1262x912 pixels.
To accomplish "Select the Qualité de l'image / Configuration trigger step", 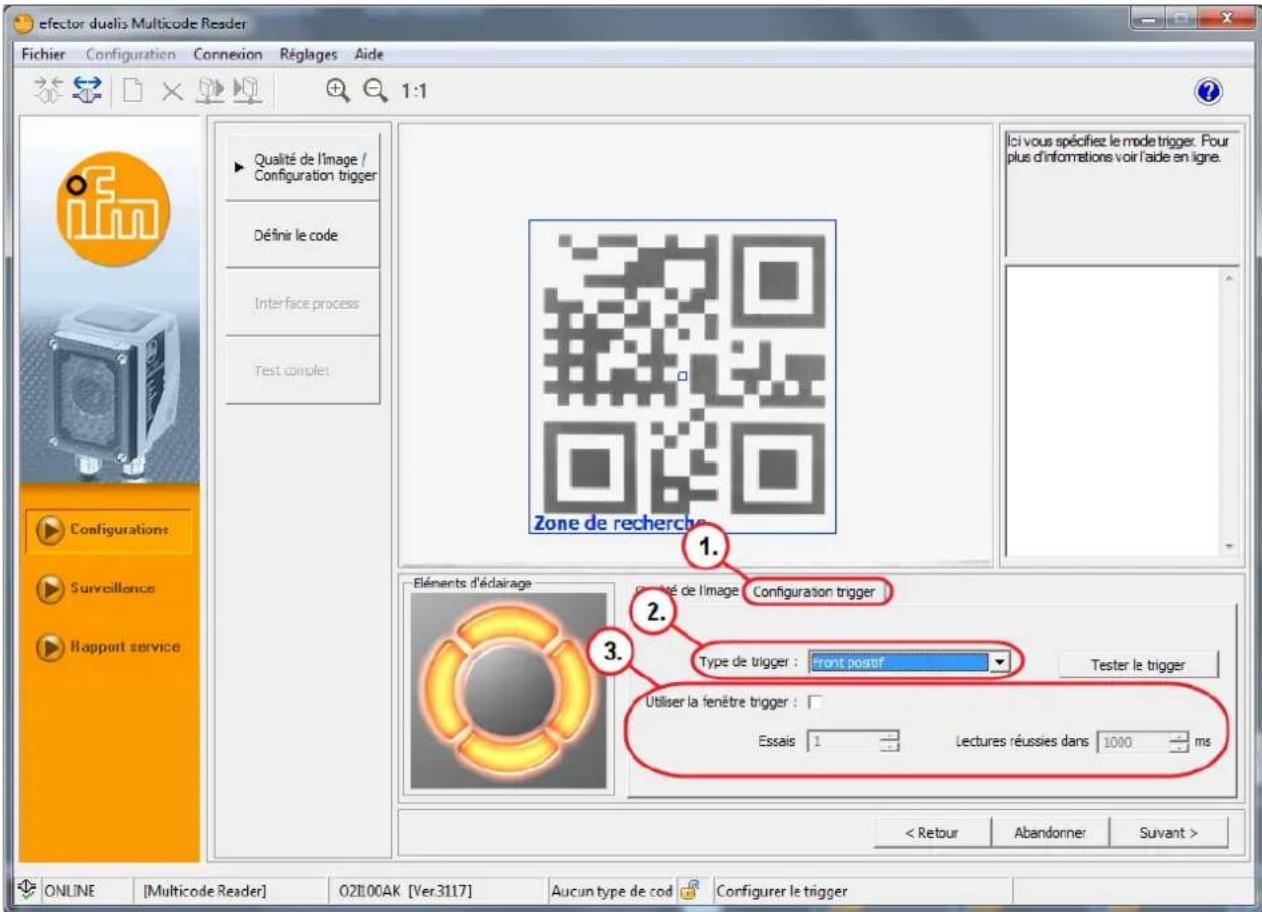I will (303, 167).
